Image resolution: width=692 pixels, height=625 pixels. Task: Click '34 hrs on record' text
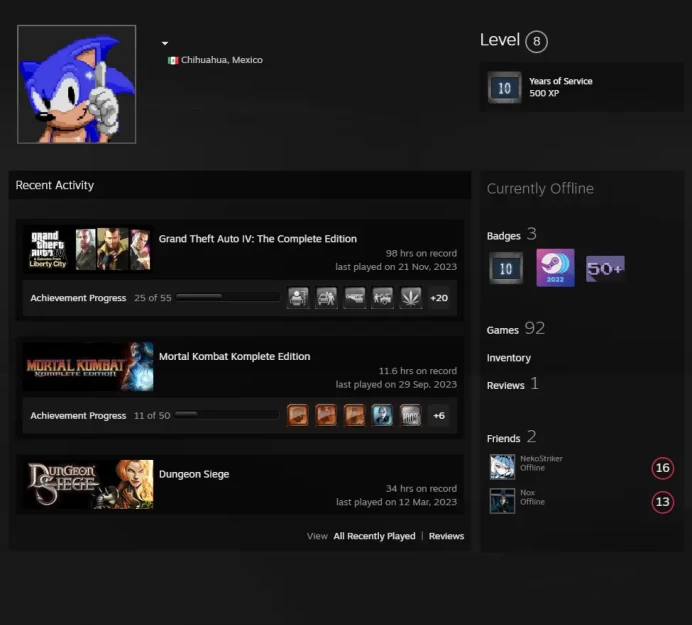pyautogui.click(x=421, y=489)
